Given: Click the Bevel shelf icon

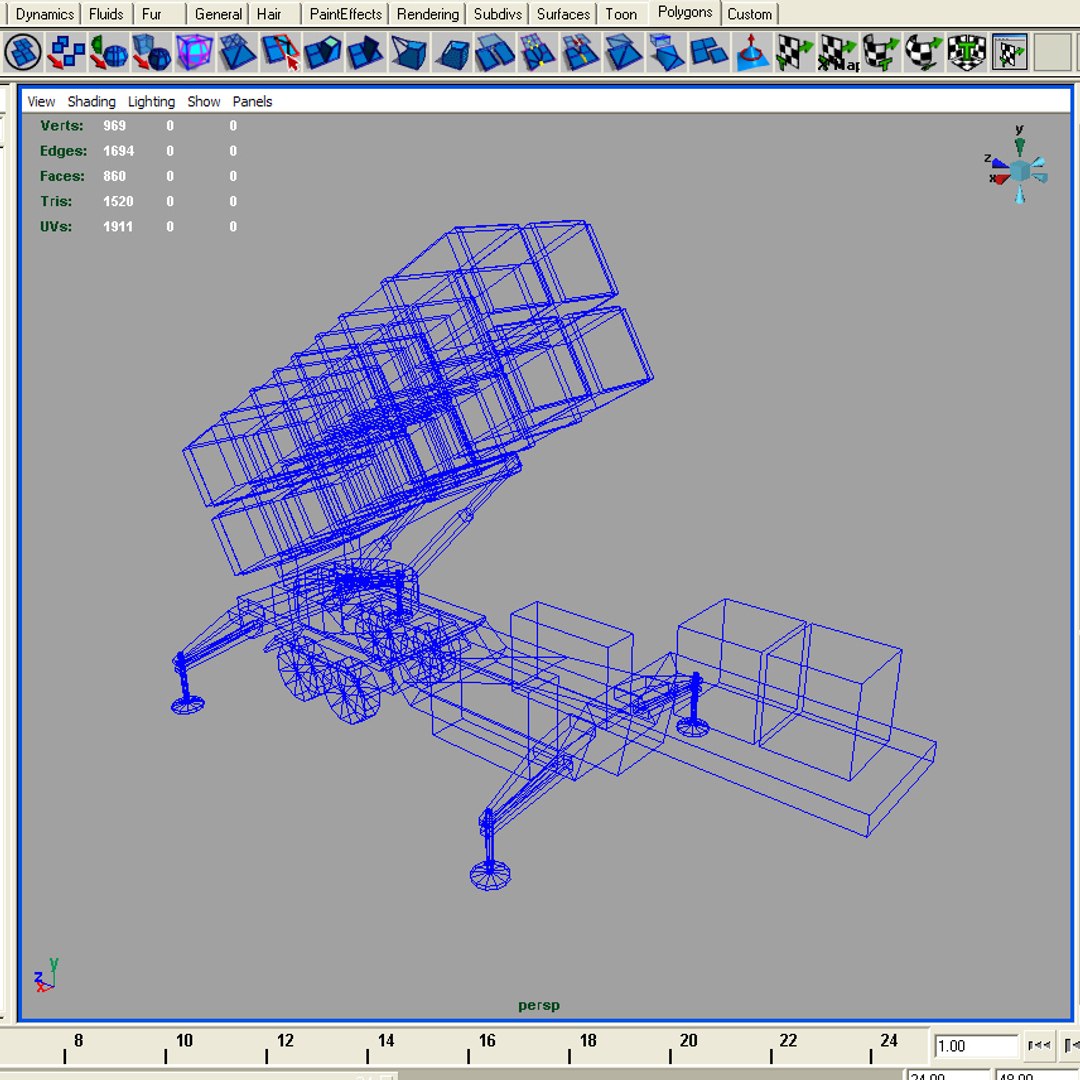Looking at the screenshot, I should [x=452, y=53].
